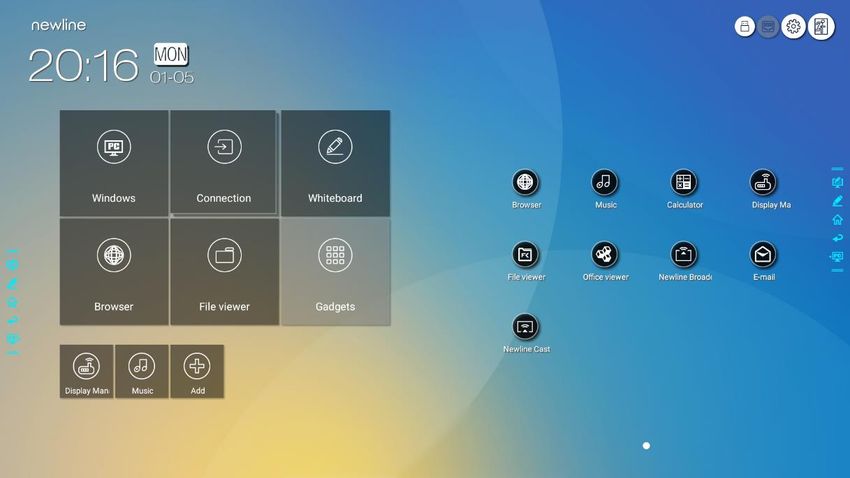
Task: Click the Add shortcut button
Action: 197,371
